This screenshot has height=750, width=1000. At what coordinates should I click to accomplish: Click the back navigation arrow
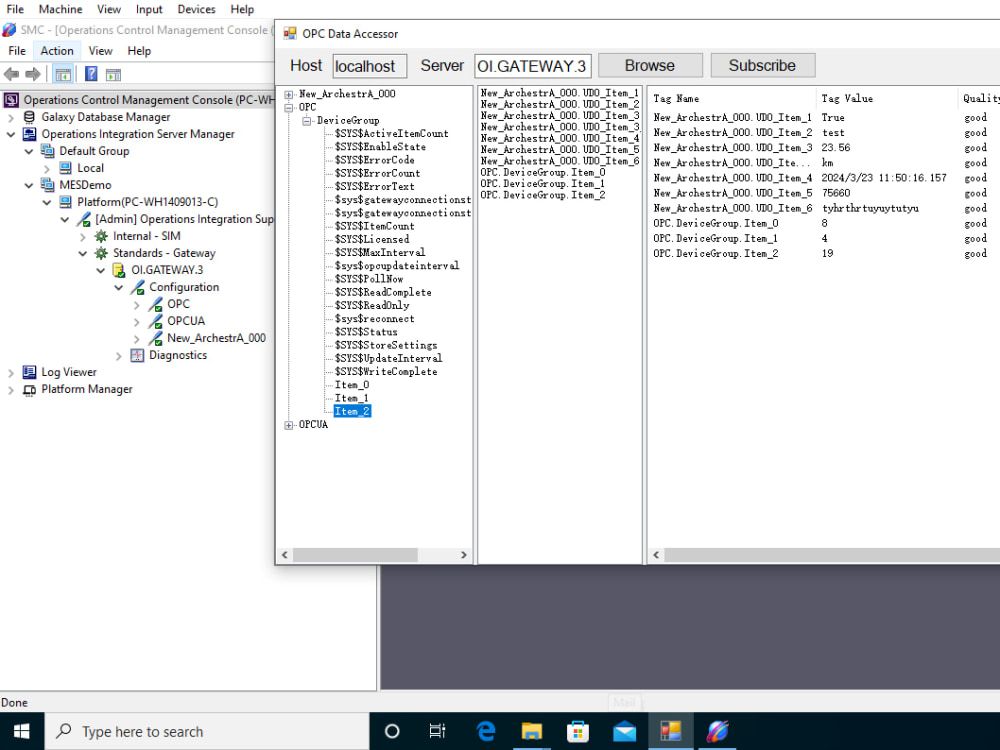coord(12,72)
